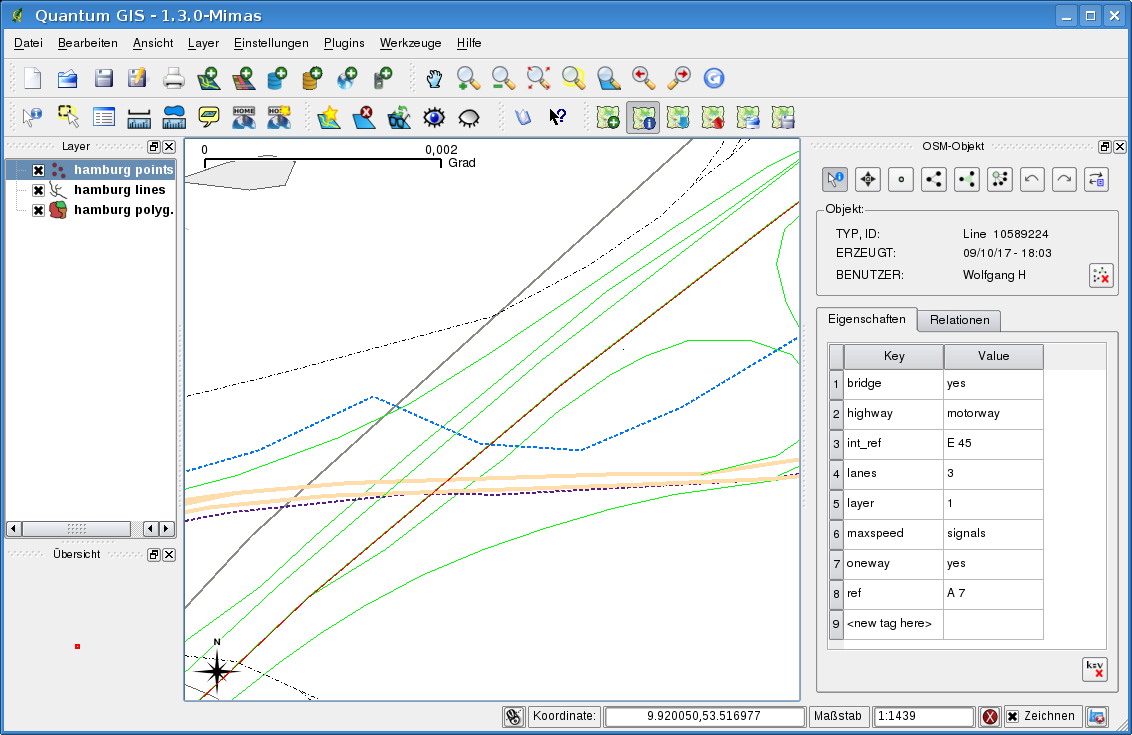Select the Pan map hand tool
Viewport: 1132px width, 735px height.
pyautogui.click(x=434, y=78)
